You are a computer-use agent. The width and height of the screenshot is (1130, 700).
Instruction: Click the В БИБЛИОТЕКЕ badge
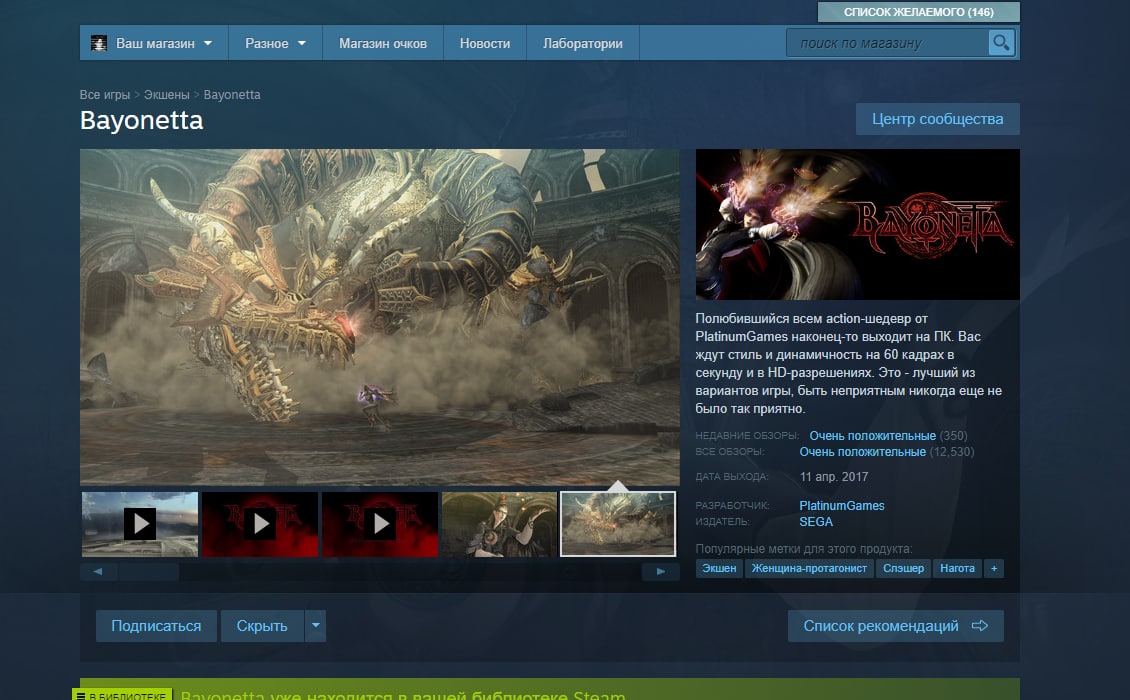(x=123, y=695)
